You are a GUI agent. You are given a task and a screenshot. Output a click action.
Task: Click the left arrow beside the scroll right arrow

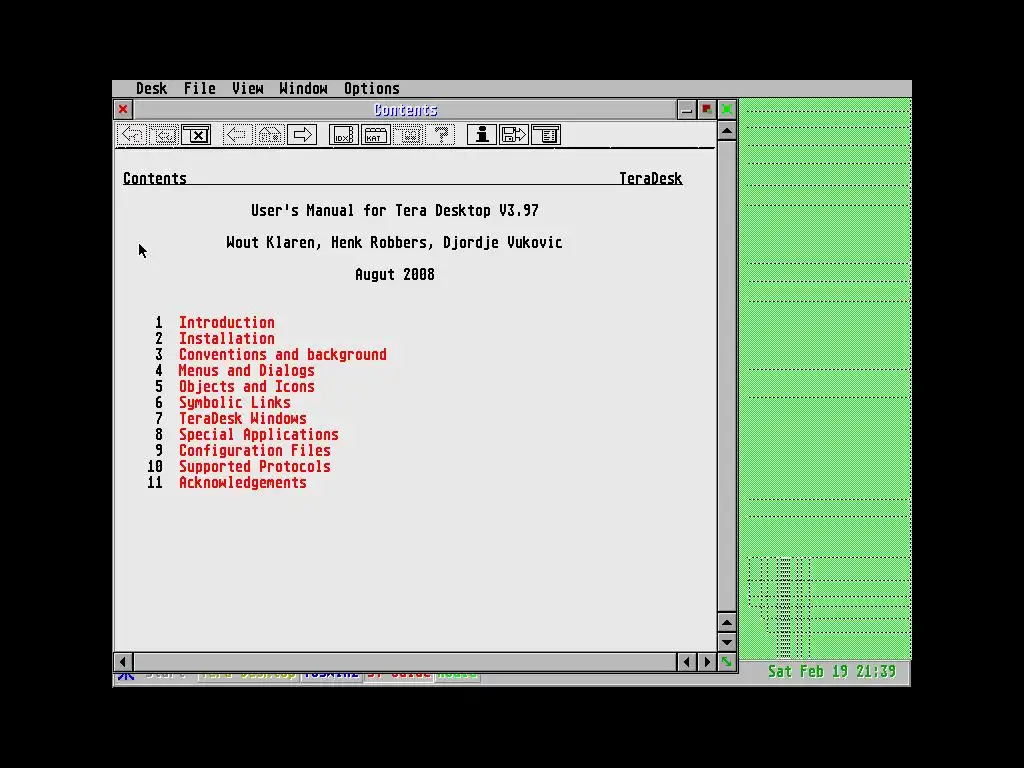click(686, 662)
